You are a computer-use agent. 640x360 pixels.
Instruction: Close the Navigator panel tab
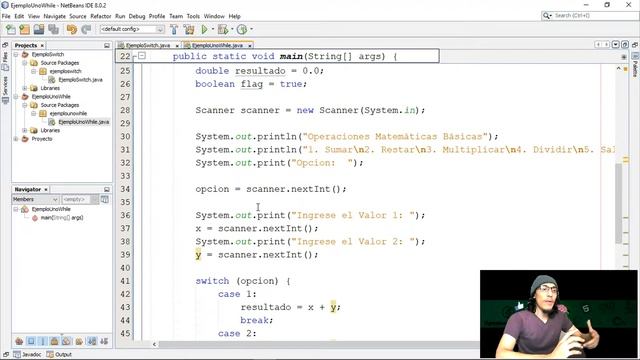46,189
